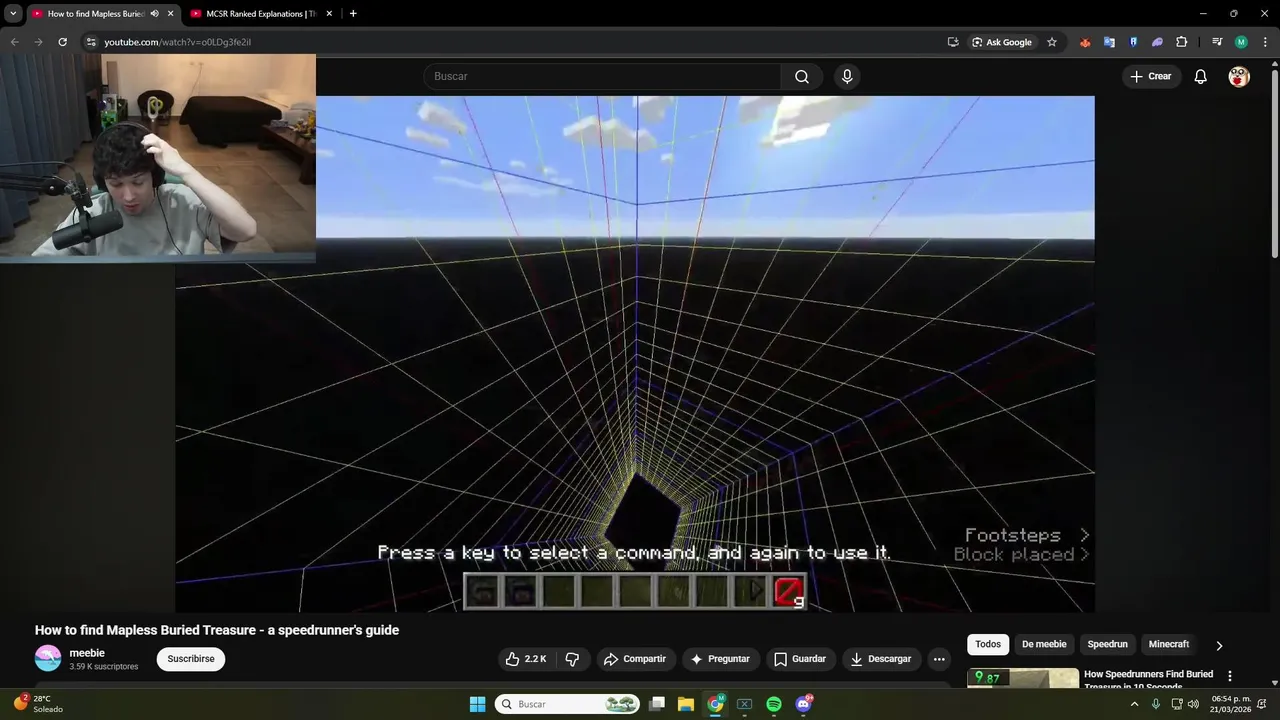1280x720 pixels.
Task: Click the YouTube search magnifier button
Action: [802, 76]
